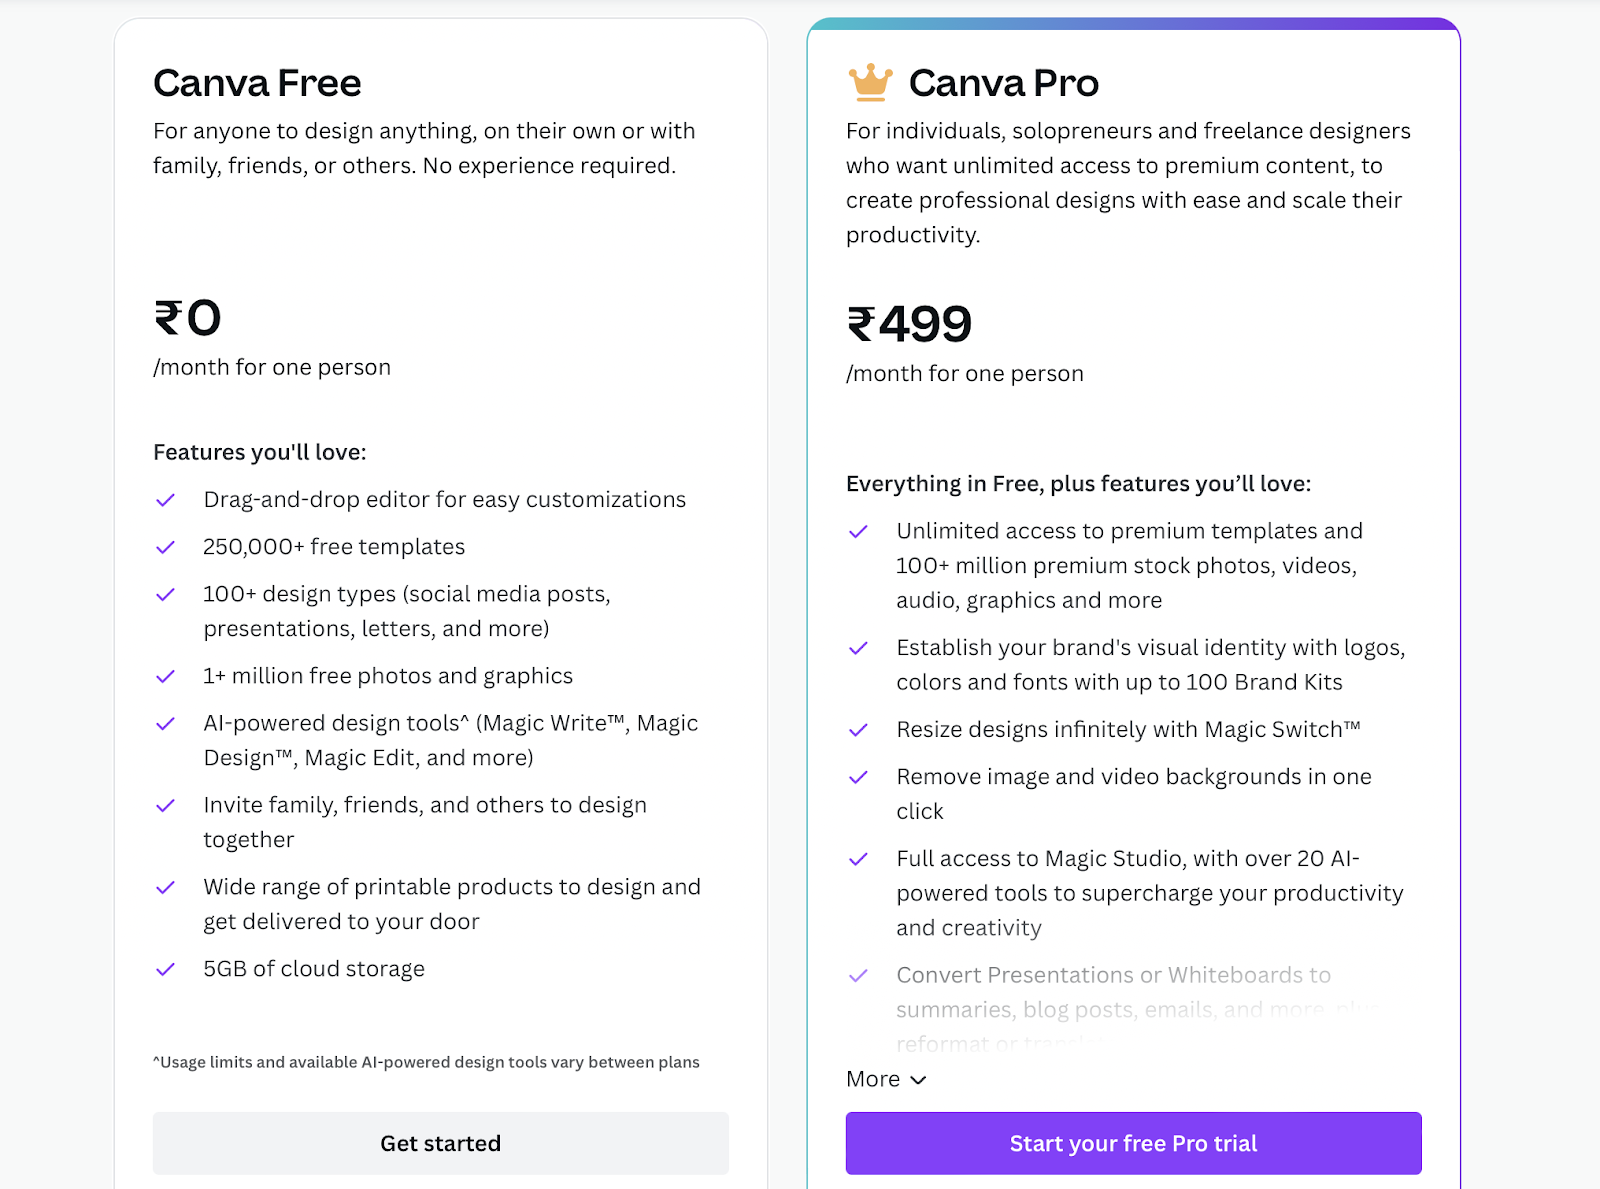
Task: Click the Canva Pro plan heading
Action: click(x=1004, y=83)
